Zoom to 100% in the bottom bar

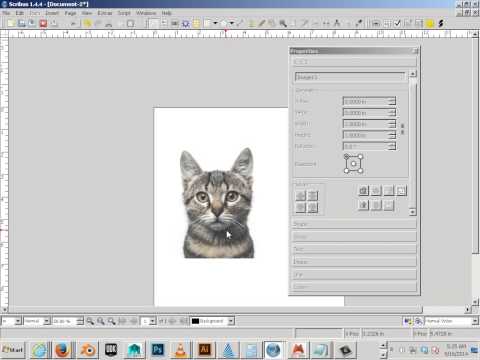[101, 321]
